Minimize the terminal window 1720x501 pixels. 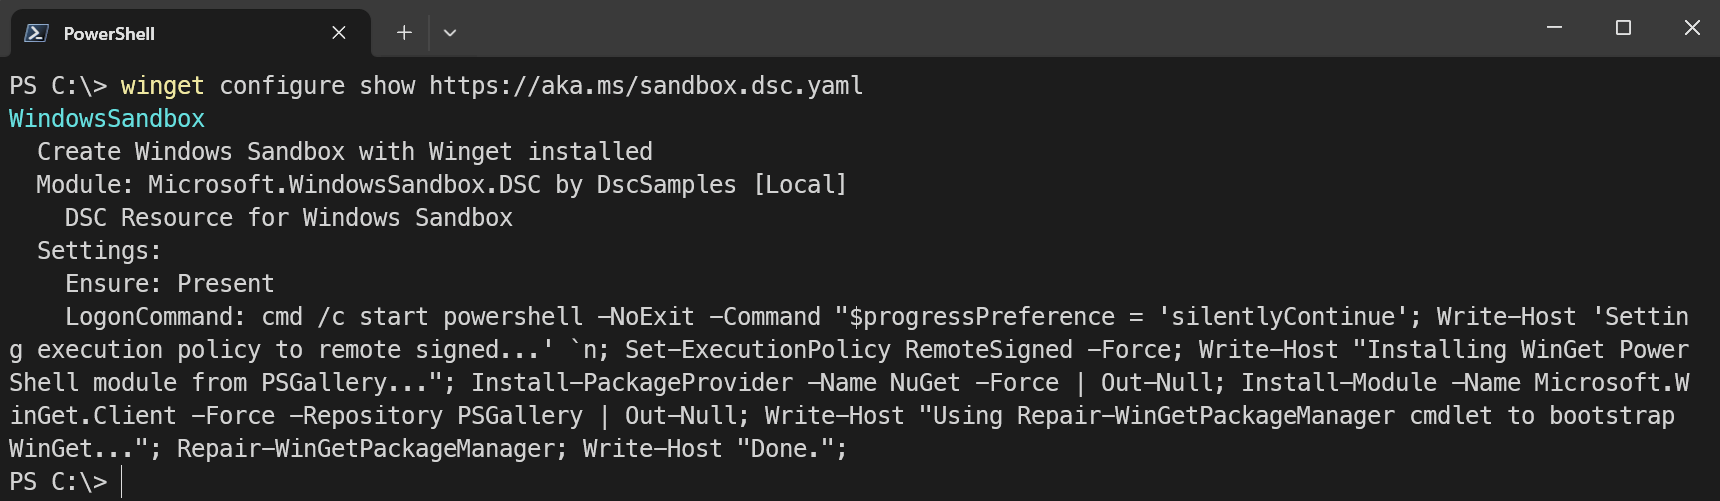pos(1554,28)
